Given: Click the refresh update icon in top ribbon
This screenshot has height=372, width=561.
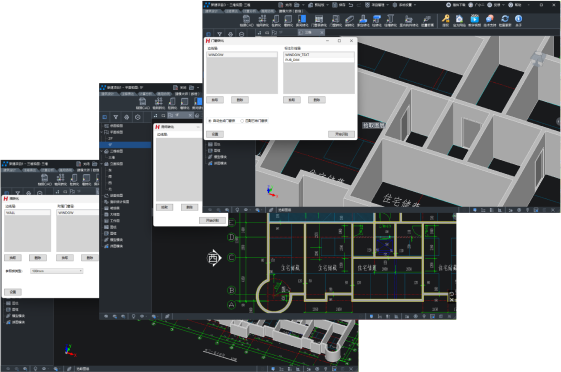Looking at the screenshot, I should [505, 19].
